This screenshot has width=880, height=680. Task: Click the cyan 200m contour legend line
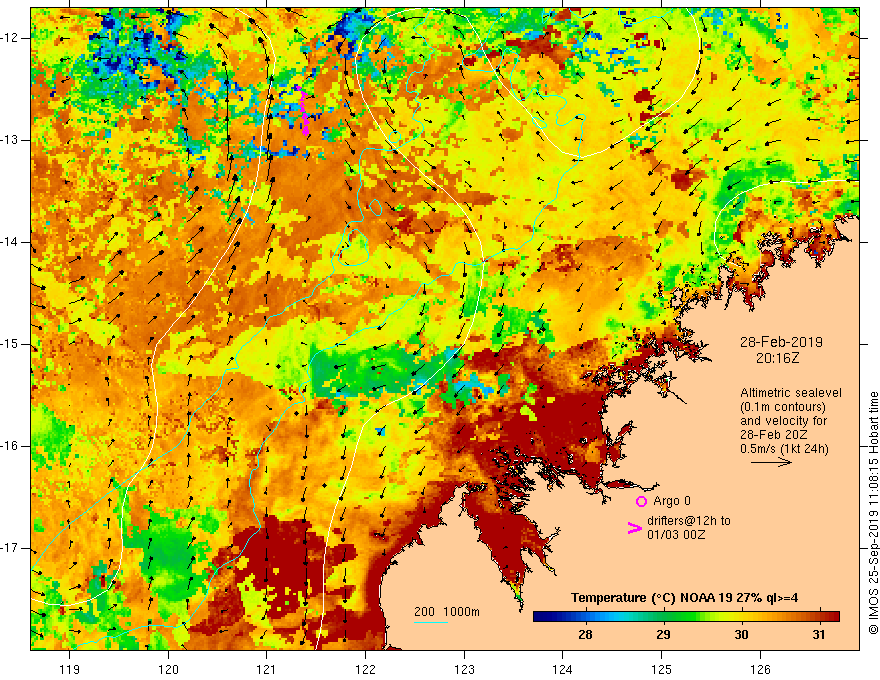coord(431,622)
